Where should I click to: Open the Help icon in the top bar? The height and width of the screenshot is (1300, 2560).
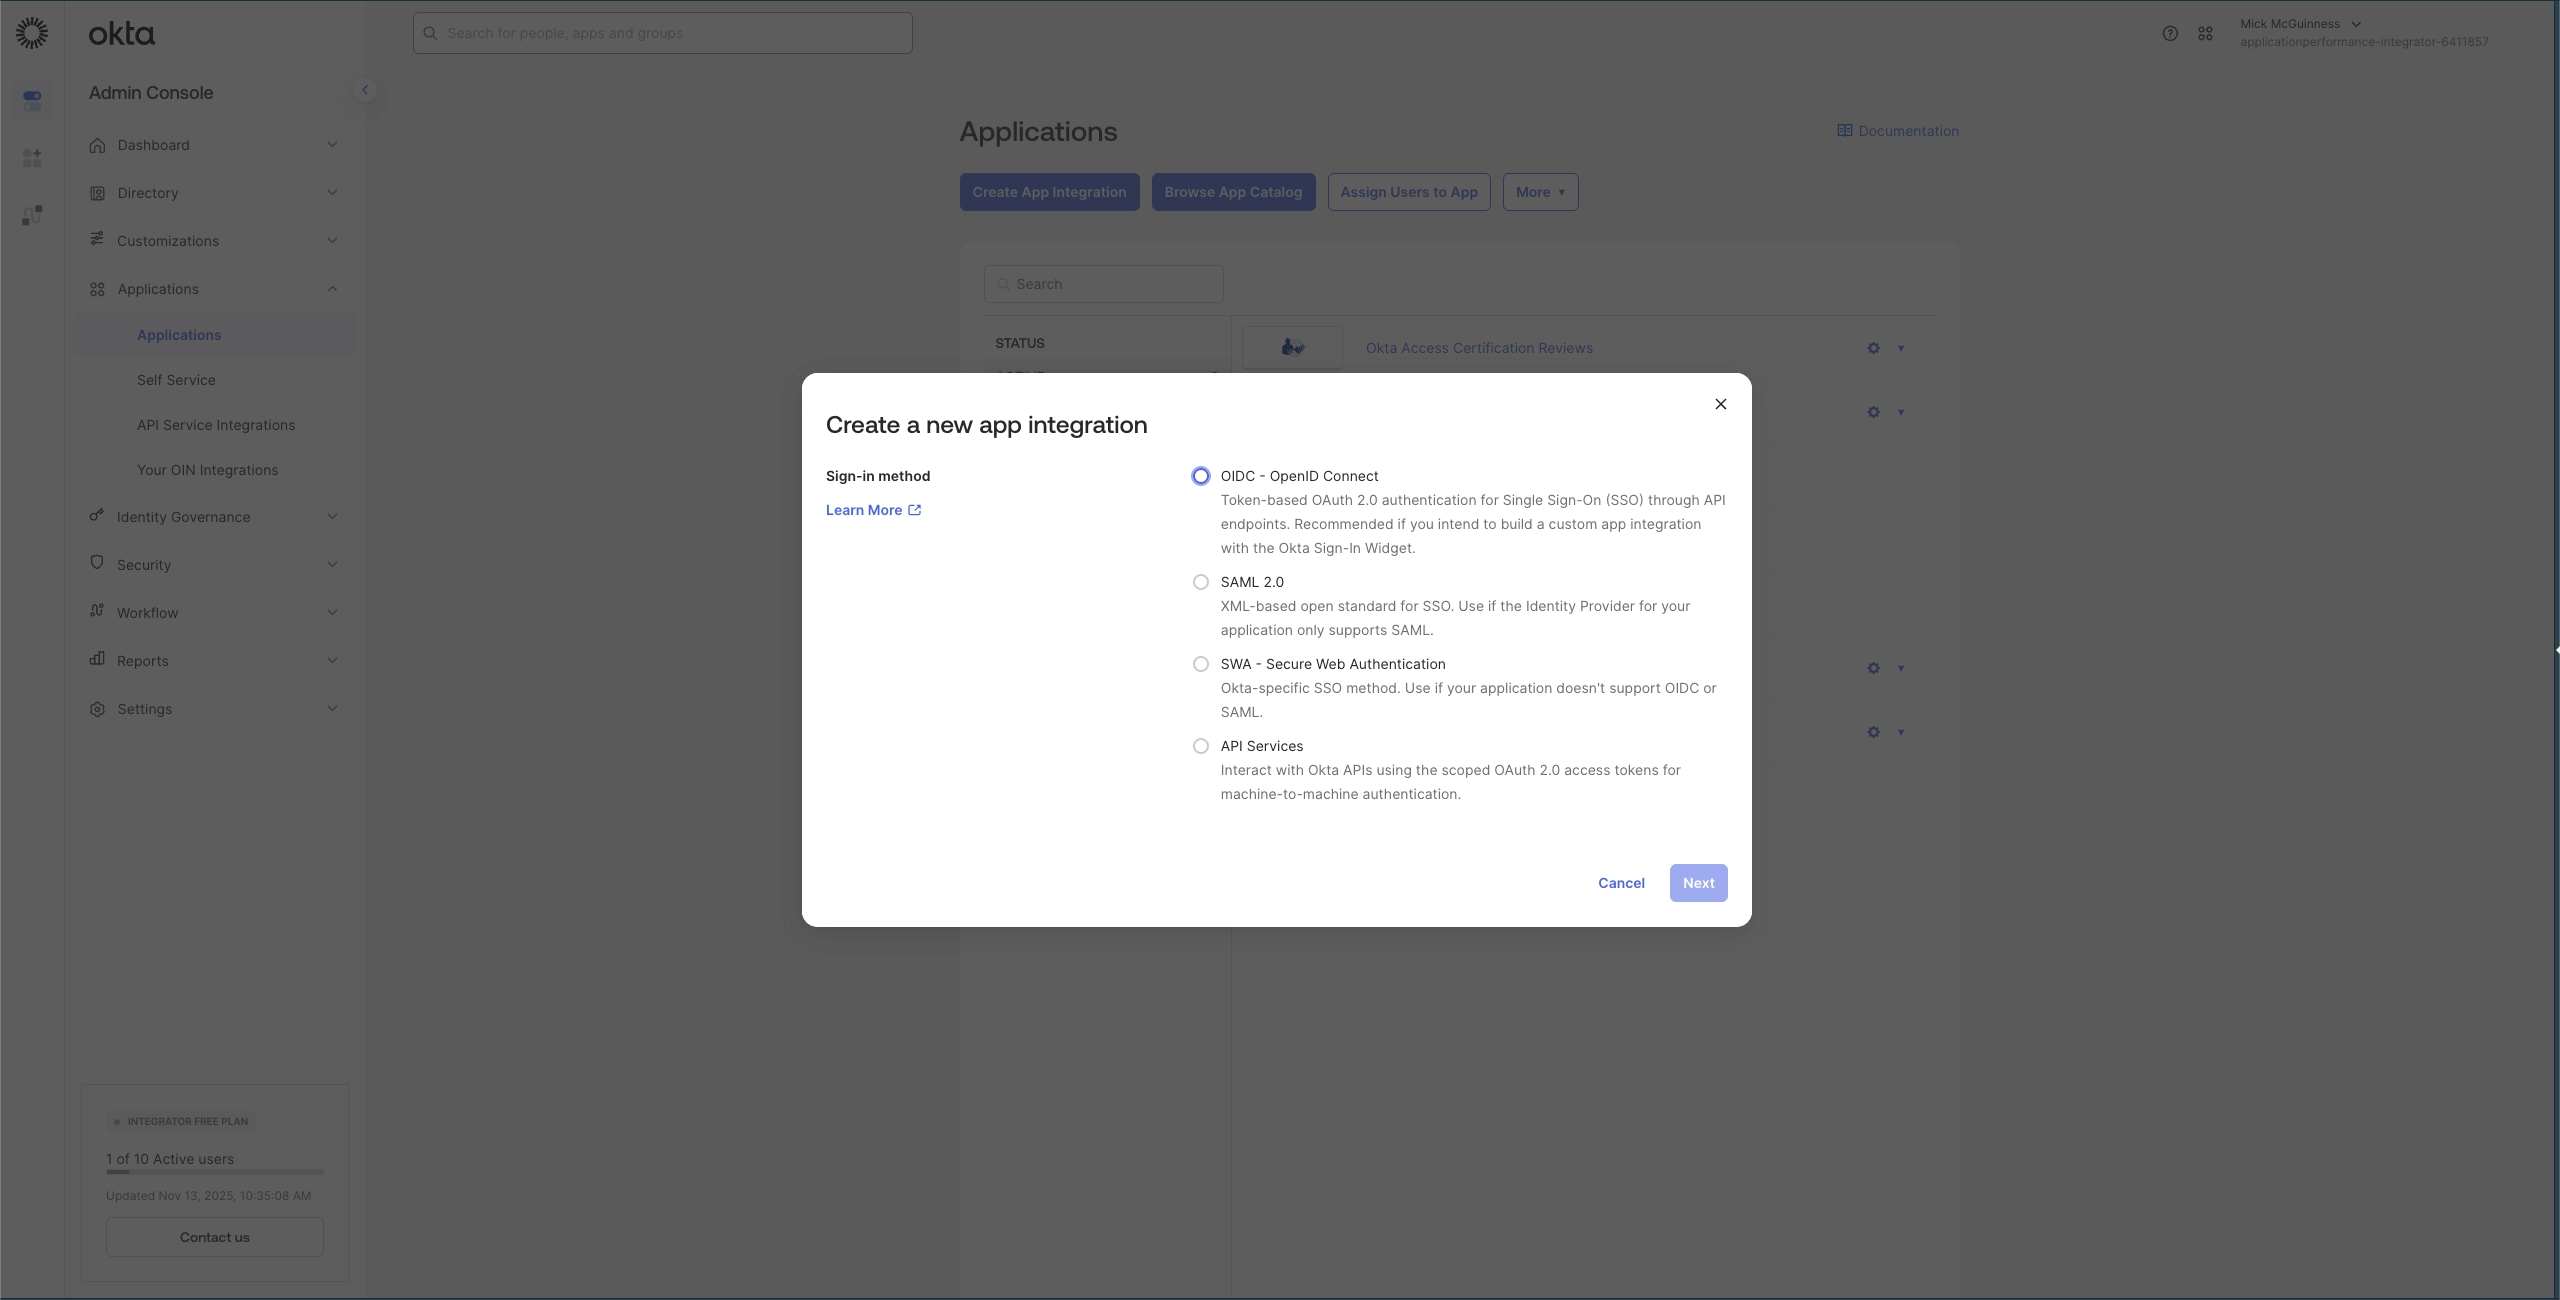[x=2169, y=33]
